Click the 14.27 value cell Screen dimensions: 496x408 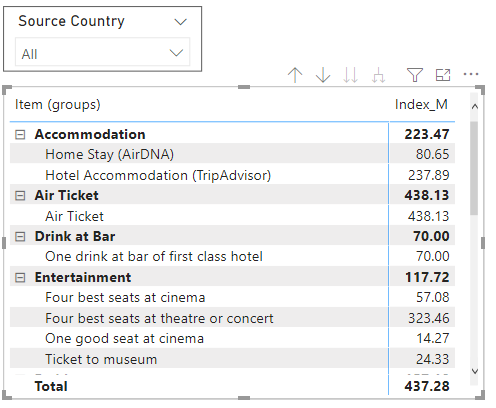[433, 339]
